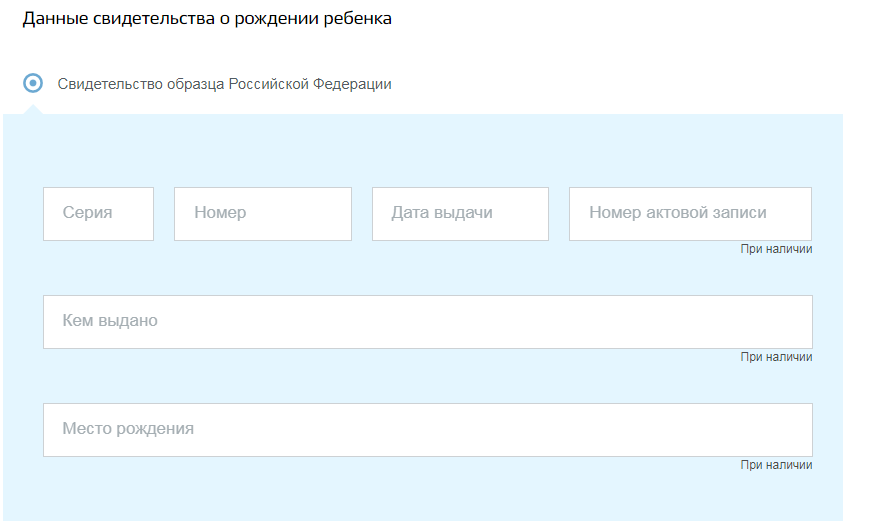Select the Russian Federation certificate radio button
This screenshot has width=869, height=530.
click(x=33, y=83)
